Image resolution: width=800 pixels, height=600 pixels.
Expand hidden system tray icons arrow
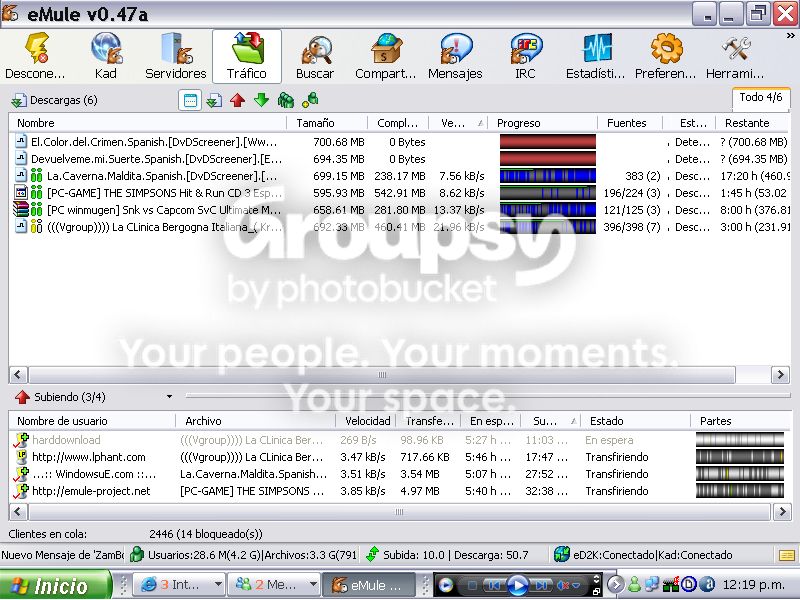pos(616,585)
